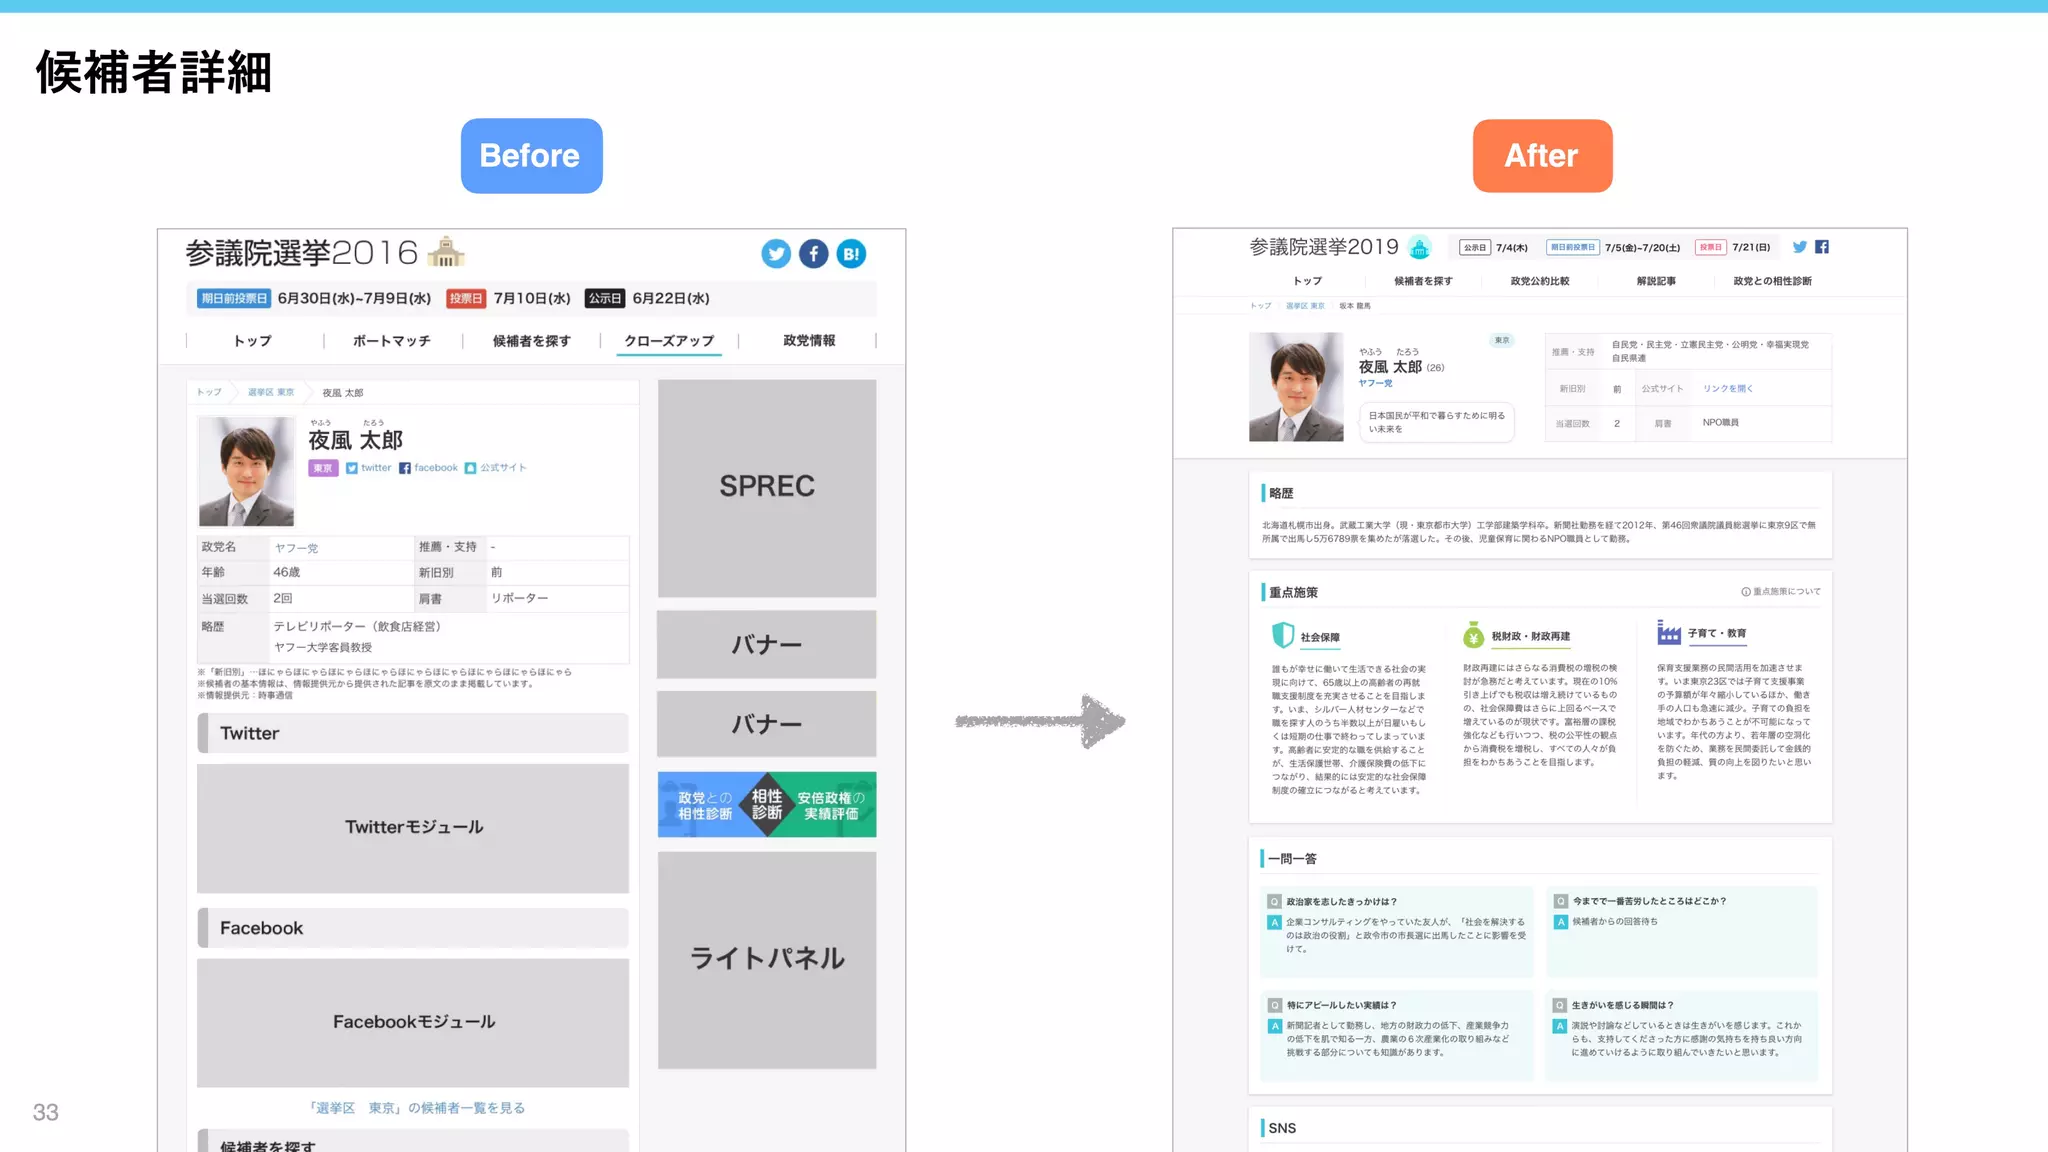Click the Facebook icon in After page header
Screen dimensions: 2048x1152
point(1822,247)
